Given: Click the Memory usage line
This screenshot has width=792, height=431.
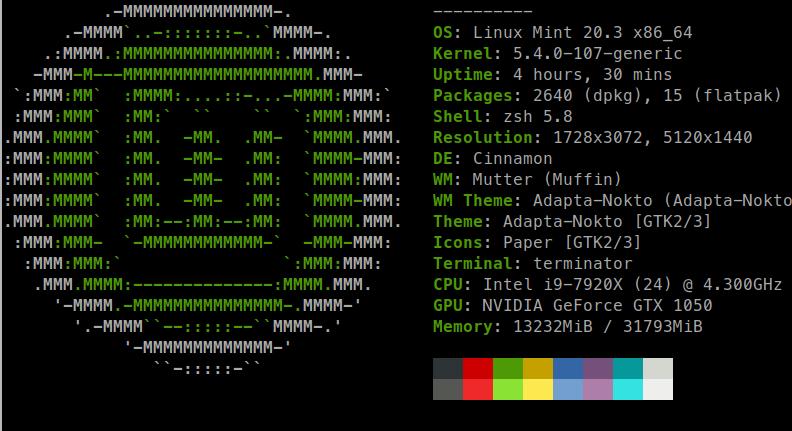Looking at the screenshot, I should (567, 326).
